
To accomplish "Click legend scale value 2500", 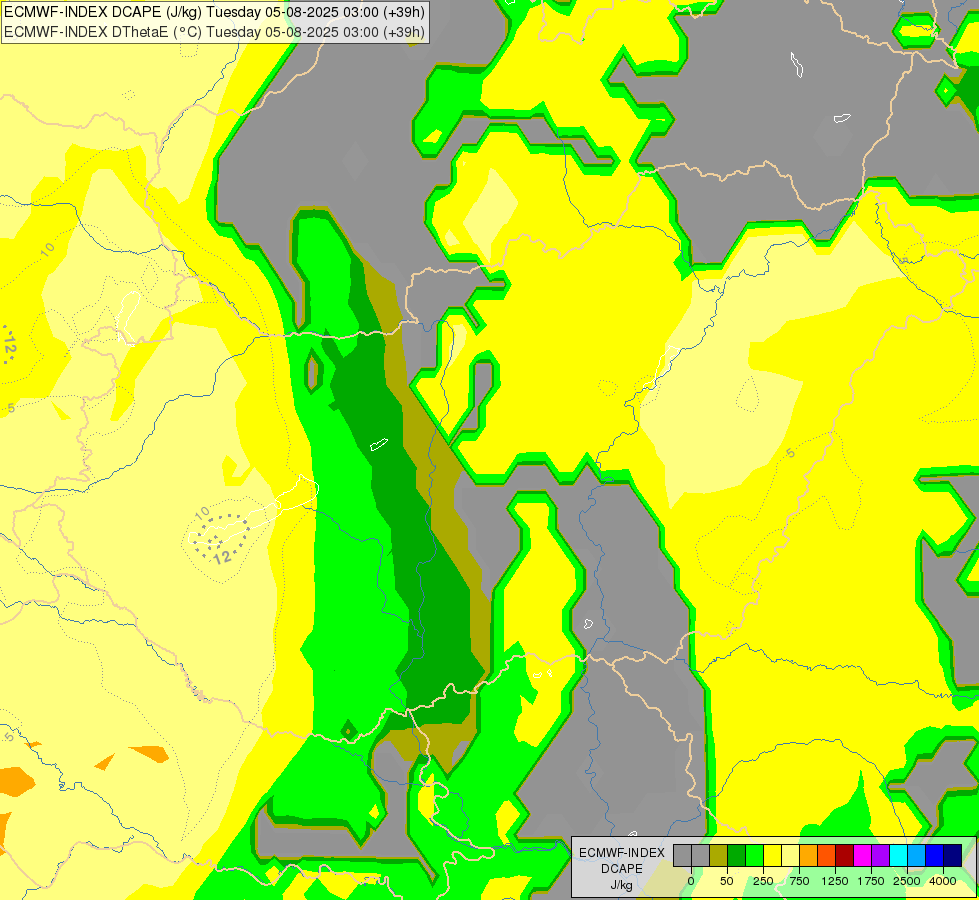I will point(907,881).
